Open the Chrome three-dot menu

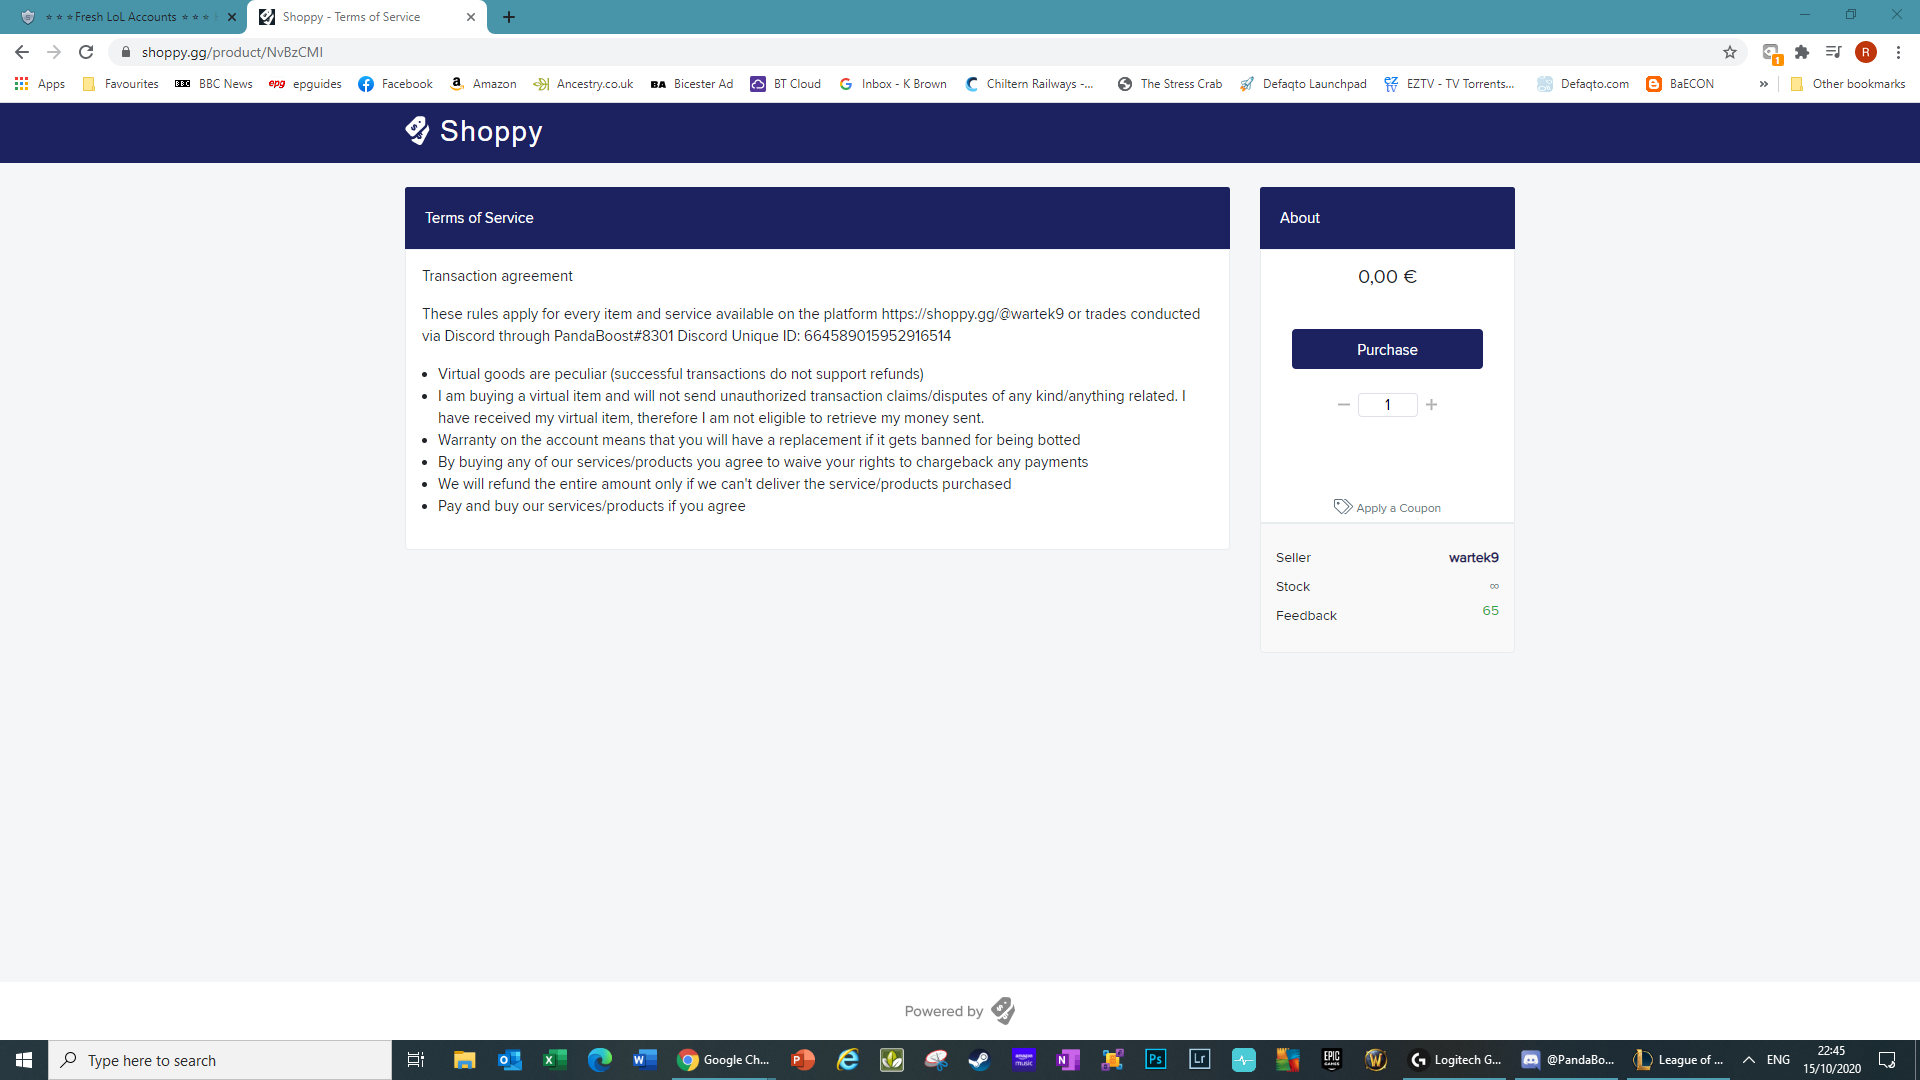tap(1898, 52)
